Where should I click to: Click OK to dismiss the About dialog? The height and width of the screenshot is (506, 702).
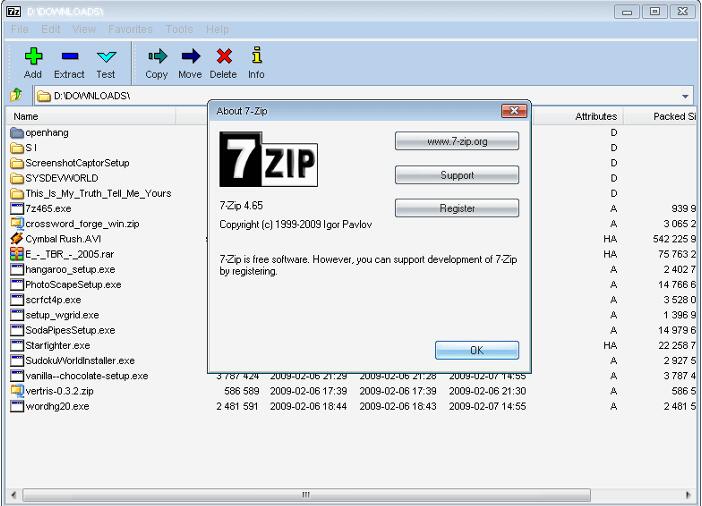pyautogui.click(x=477, y=350)
